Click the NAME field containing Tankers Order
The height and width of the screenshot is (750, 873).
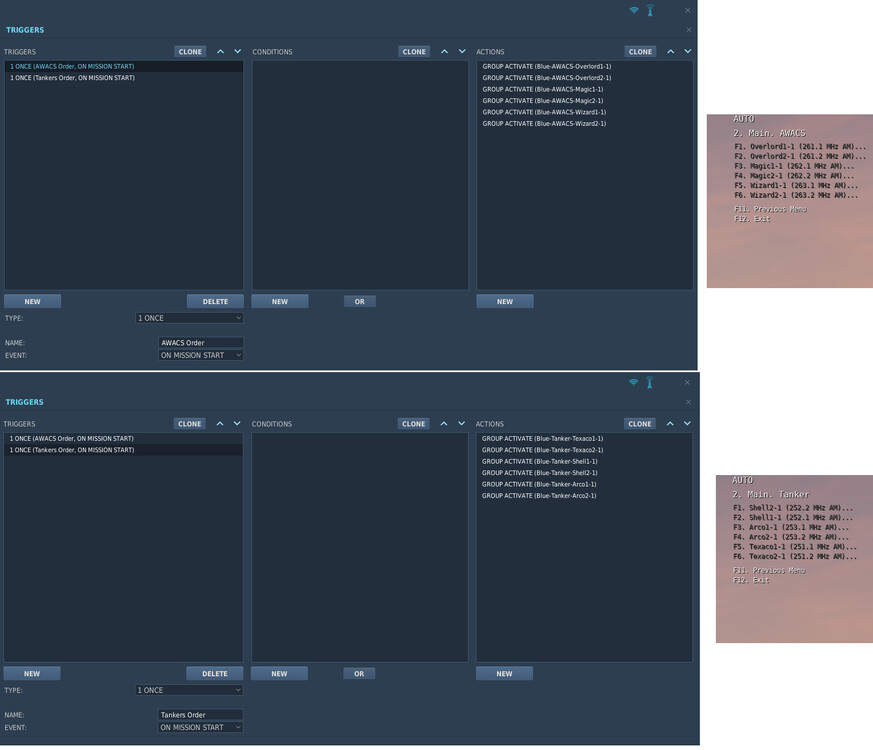(x=199, y=714)
